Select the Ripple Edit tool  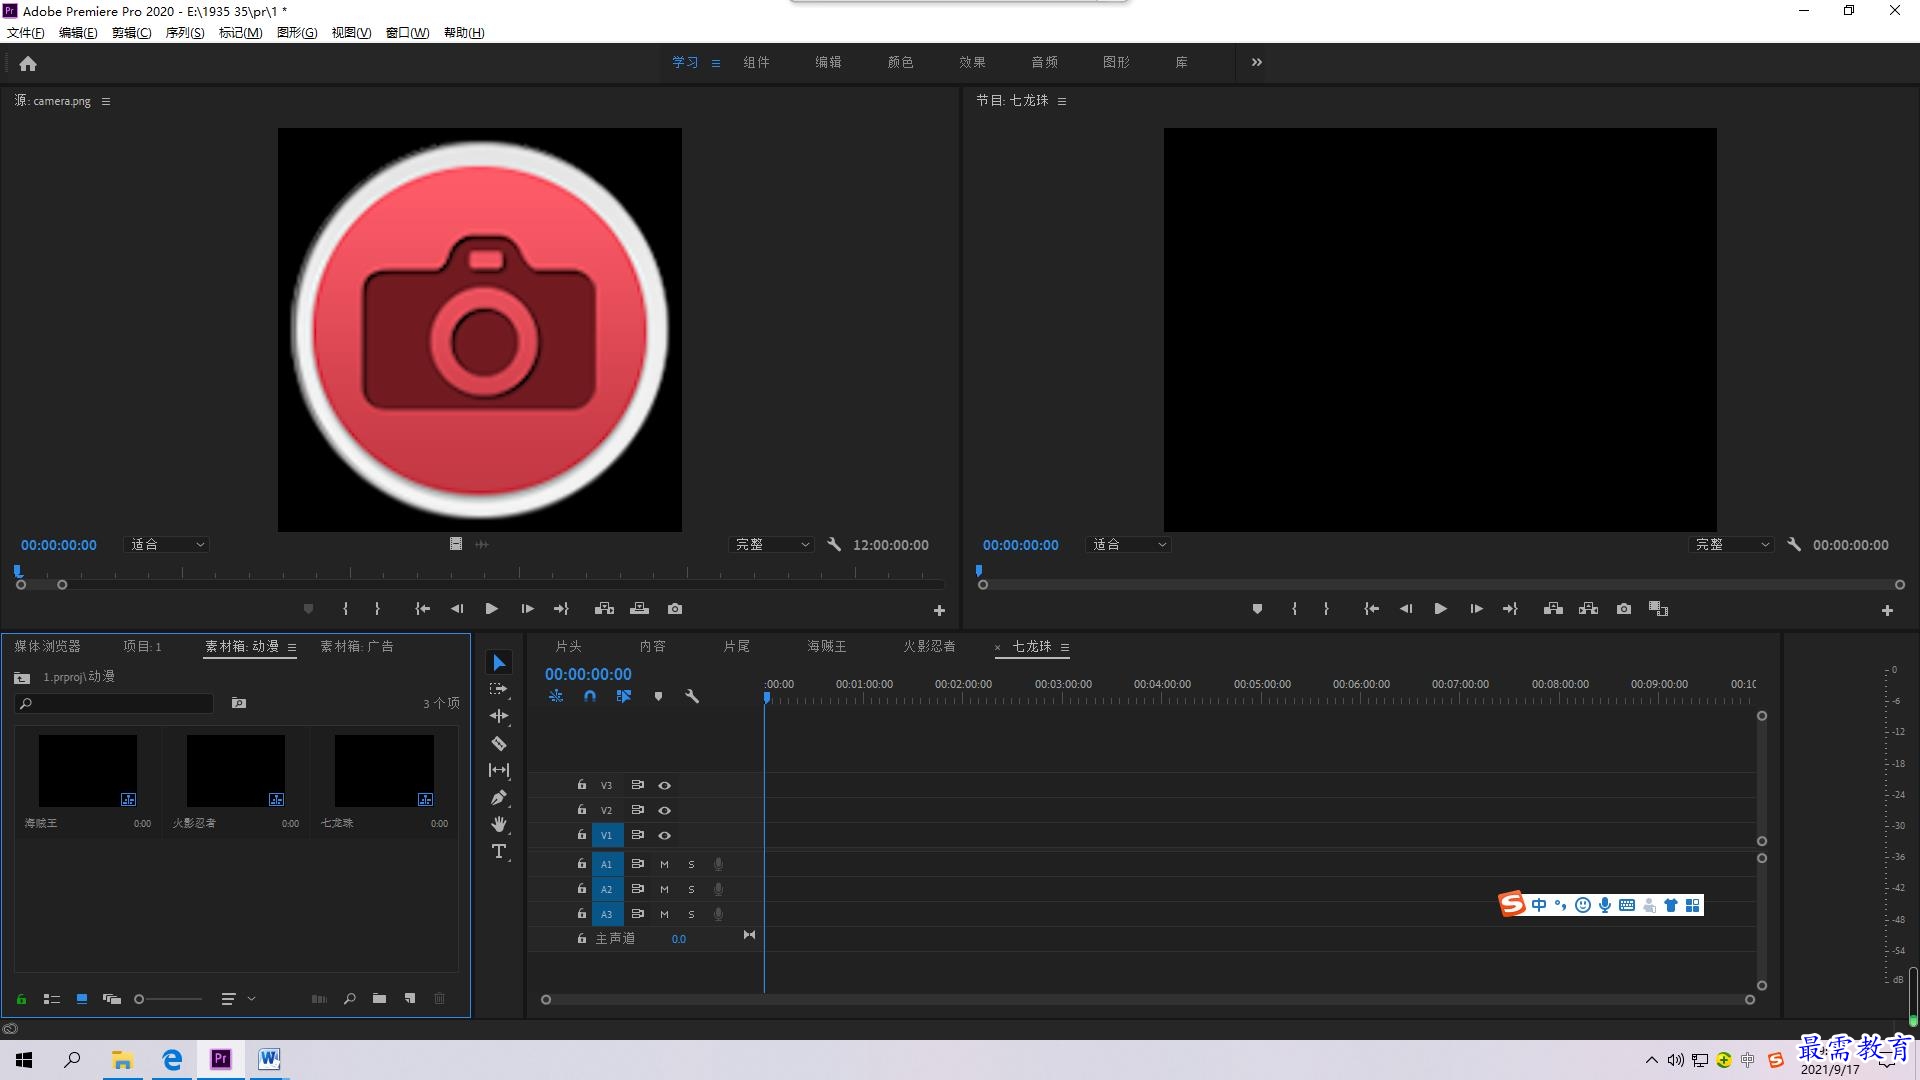499,716
